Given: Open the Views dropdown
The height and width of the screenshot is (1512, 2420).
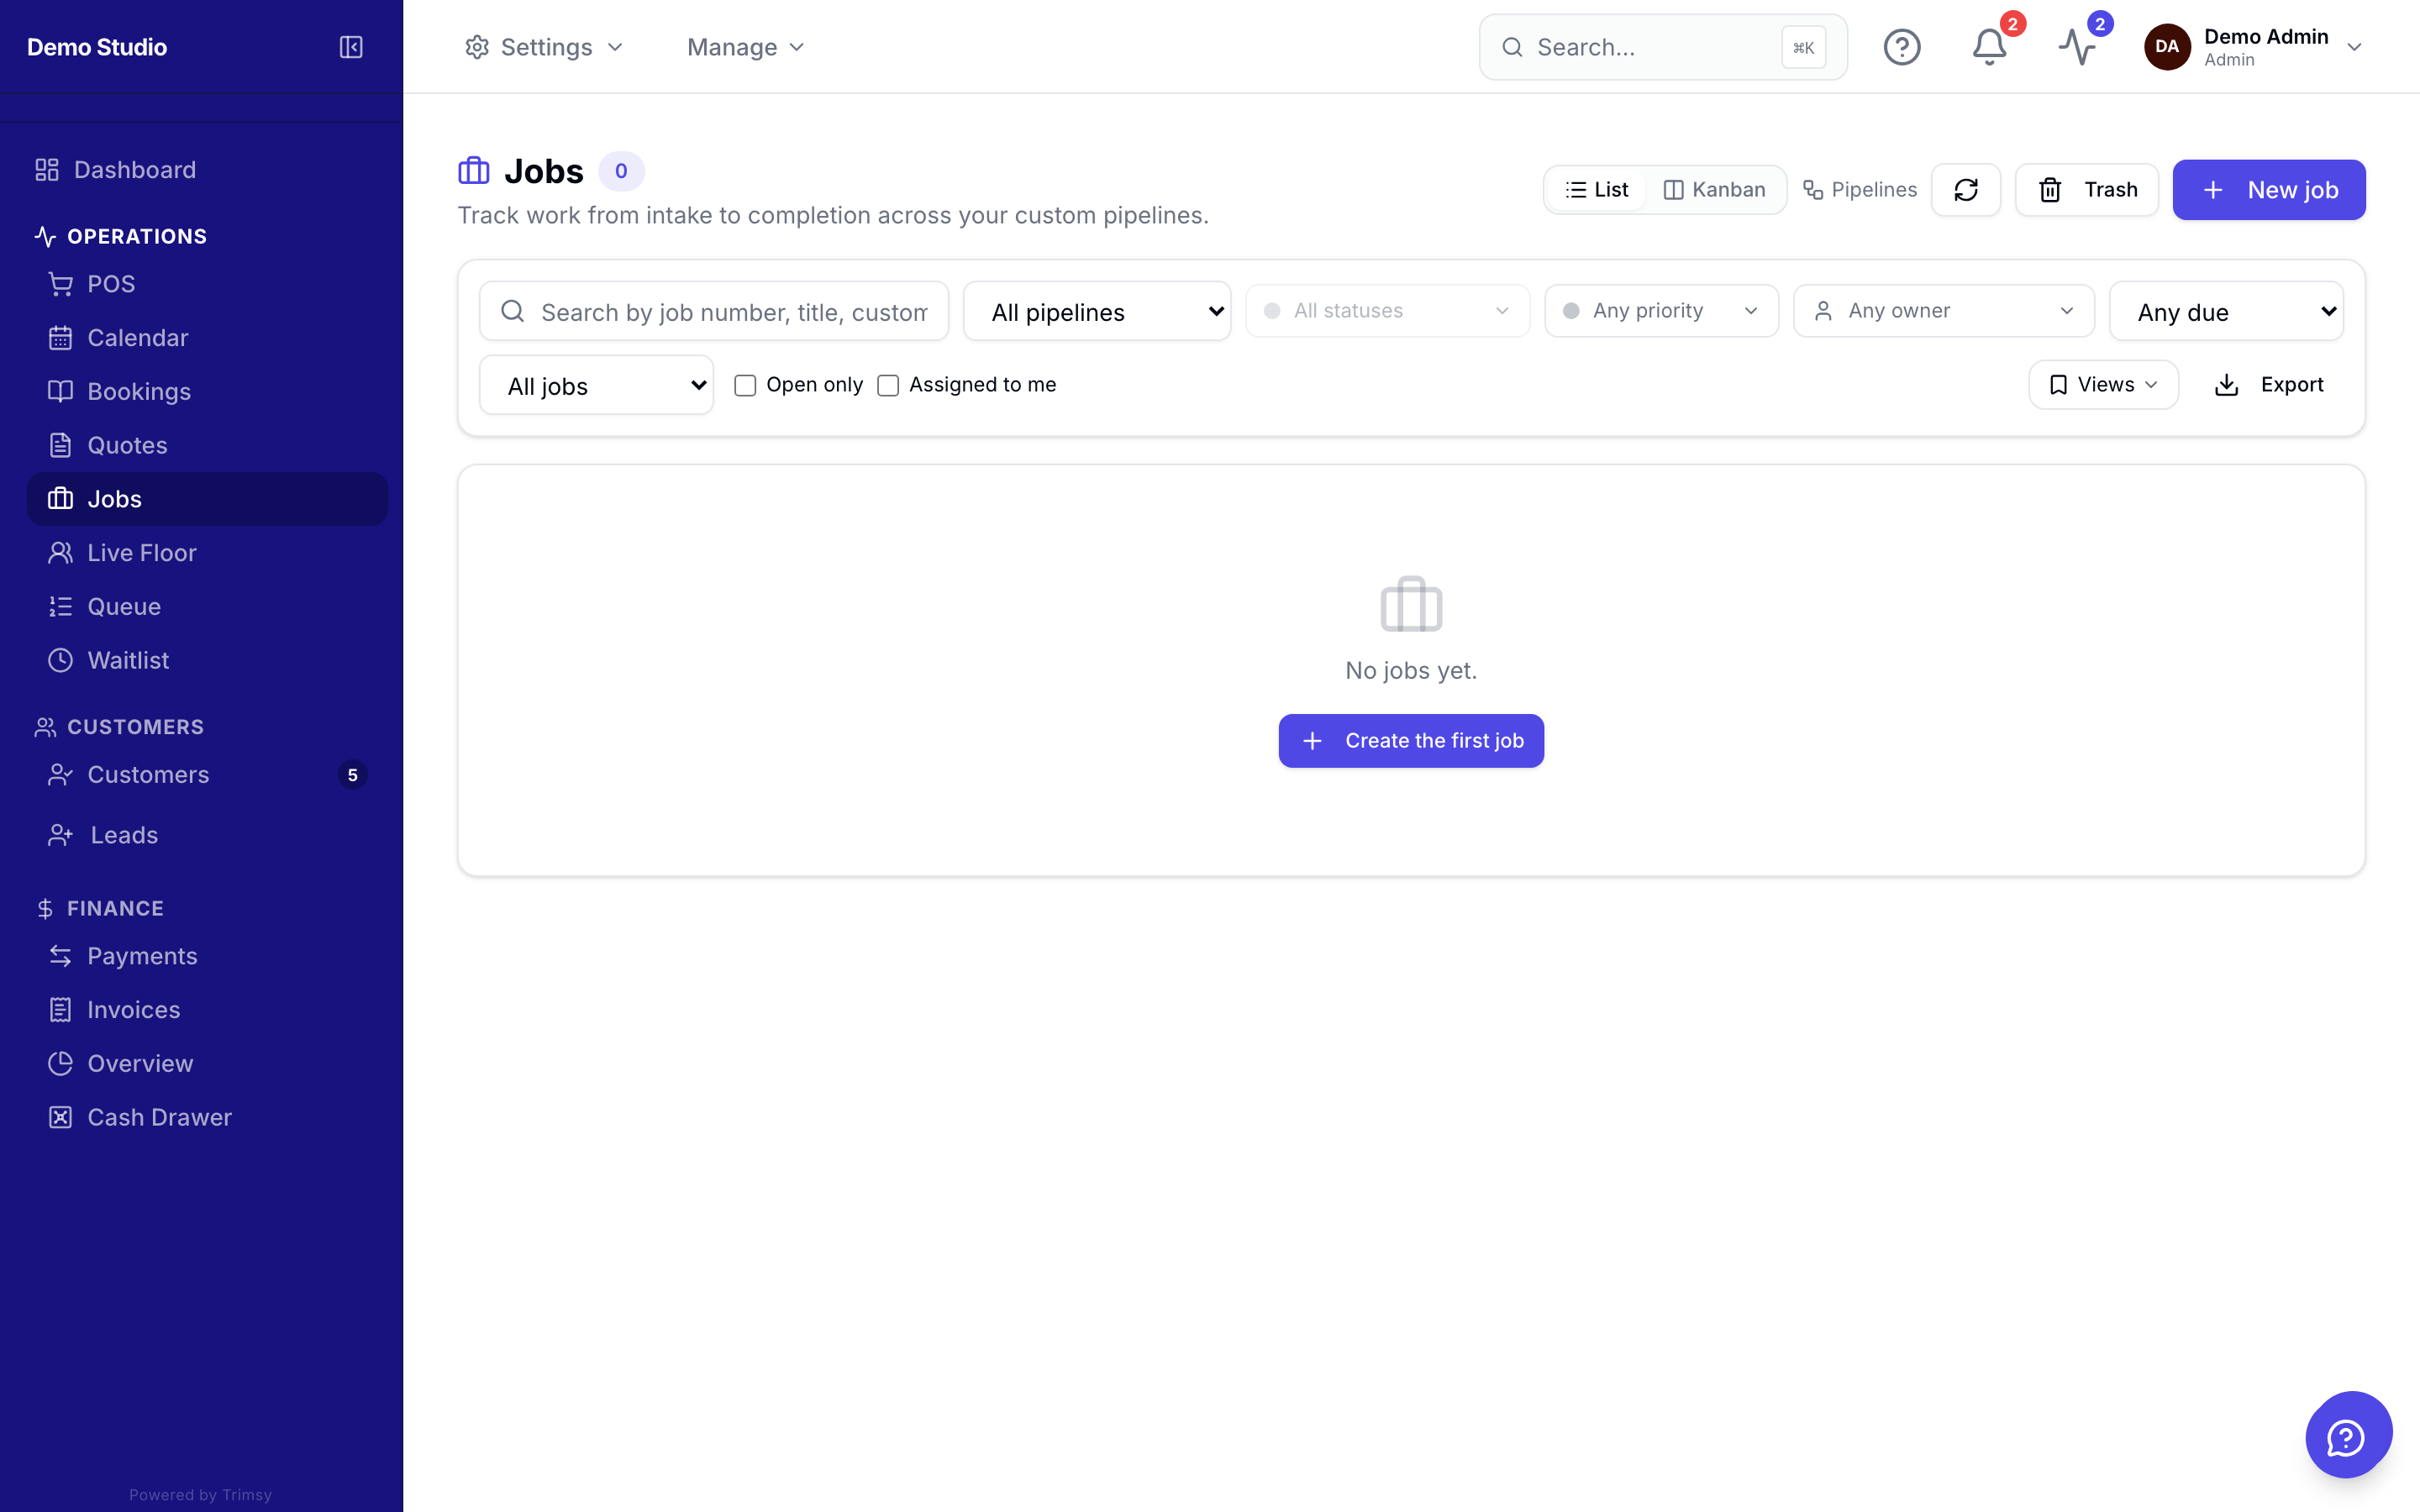Looking at the screenshot, I should point(2103,385).
